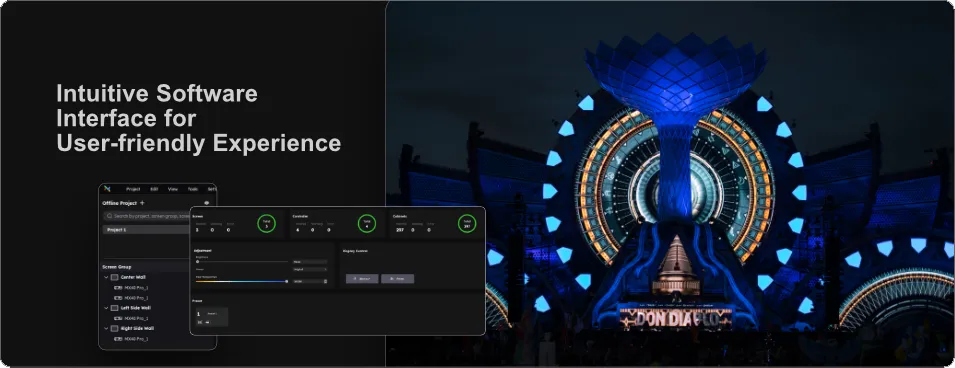Image resolution: width=955 pixels, height=368 pixels.
Task: Click the Right Side Wall screen group icon
Action: point(115,328)
